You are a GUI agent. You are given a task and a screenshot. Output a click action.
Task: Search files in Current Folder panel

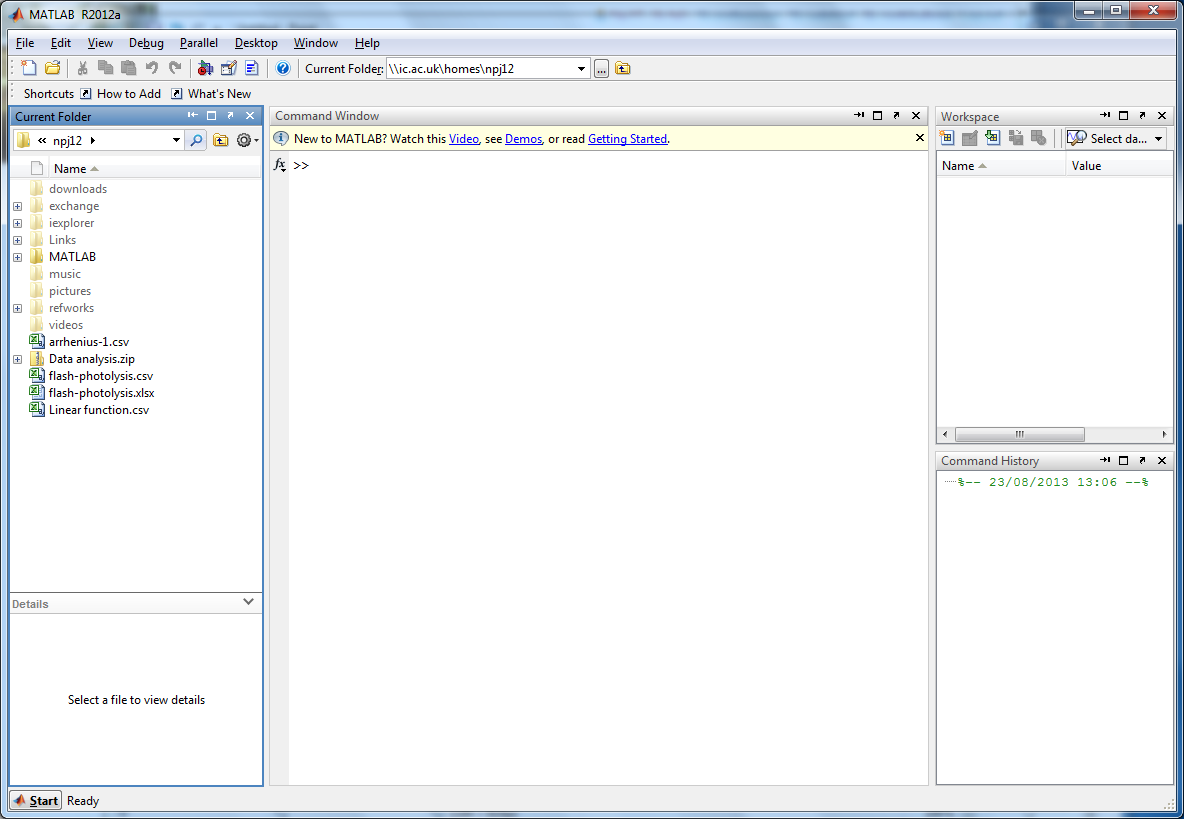point(196,140)
